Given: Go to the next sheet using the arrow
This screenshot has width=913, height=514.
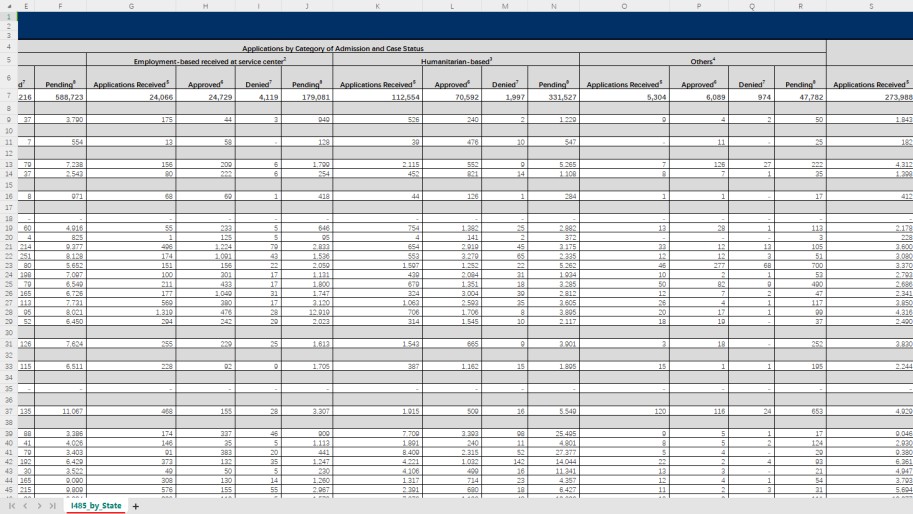Looking at the screenshot, I should 39,506.
